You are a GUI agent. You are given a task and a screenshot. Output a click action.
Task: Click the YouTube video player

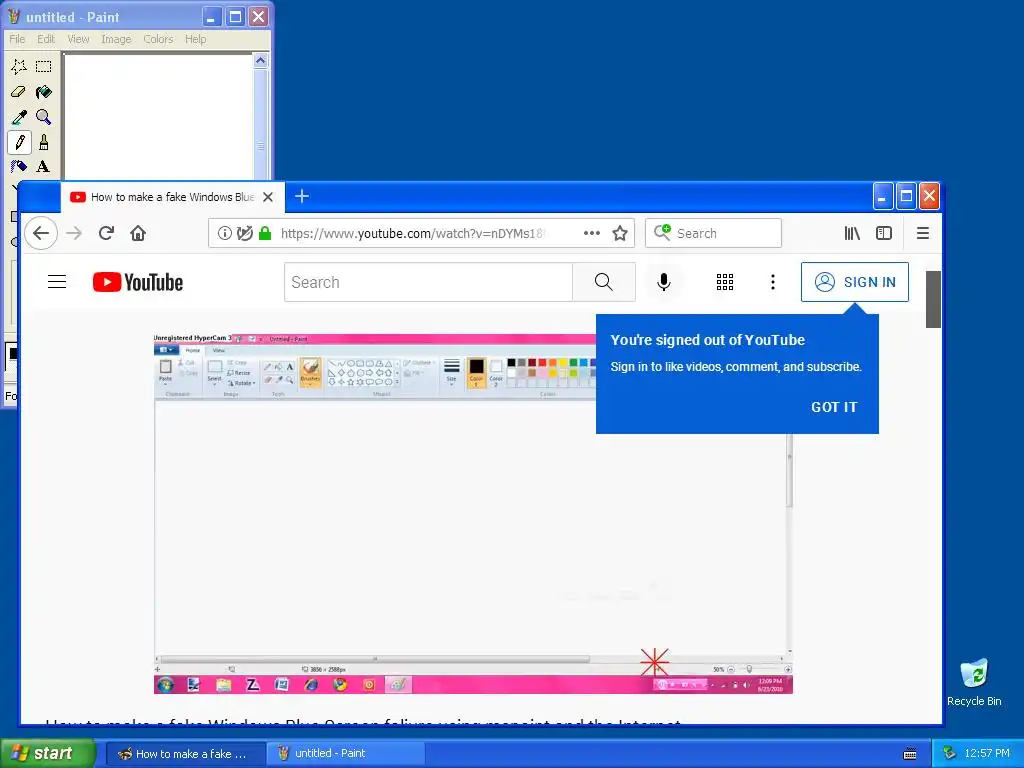click(473, 514)
